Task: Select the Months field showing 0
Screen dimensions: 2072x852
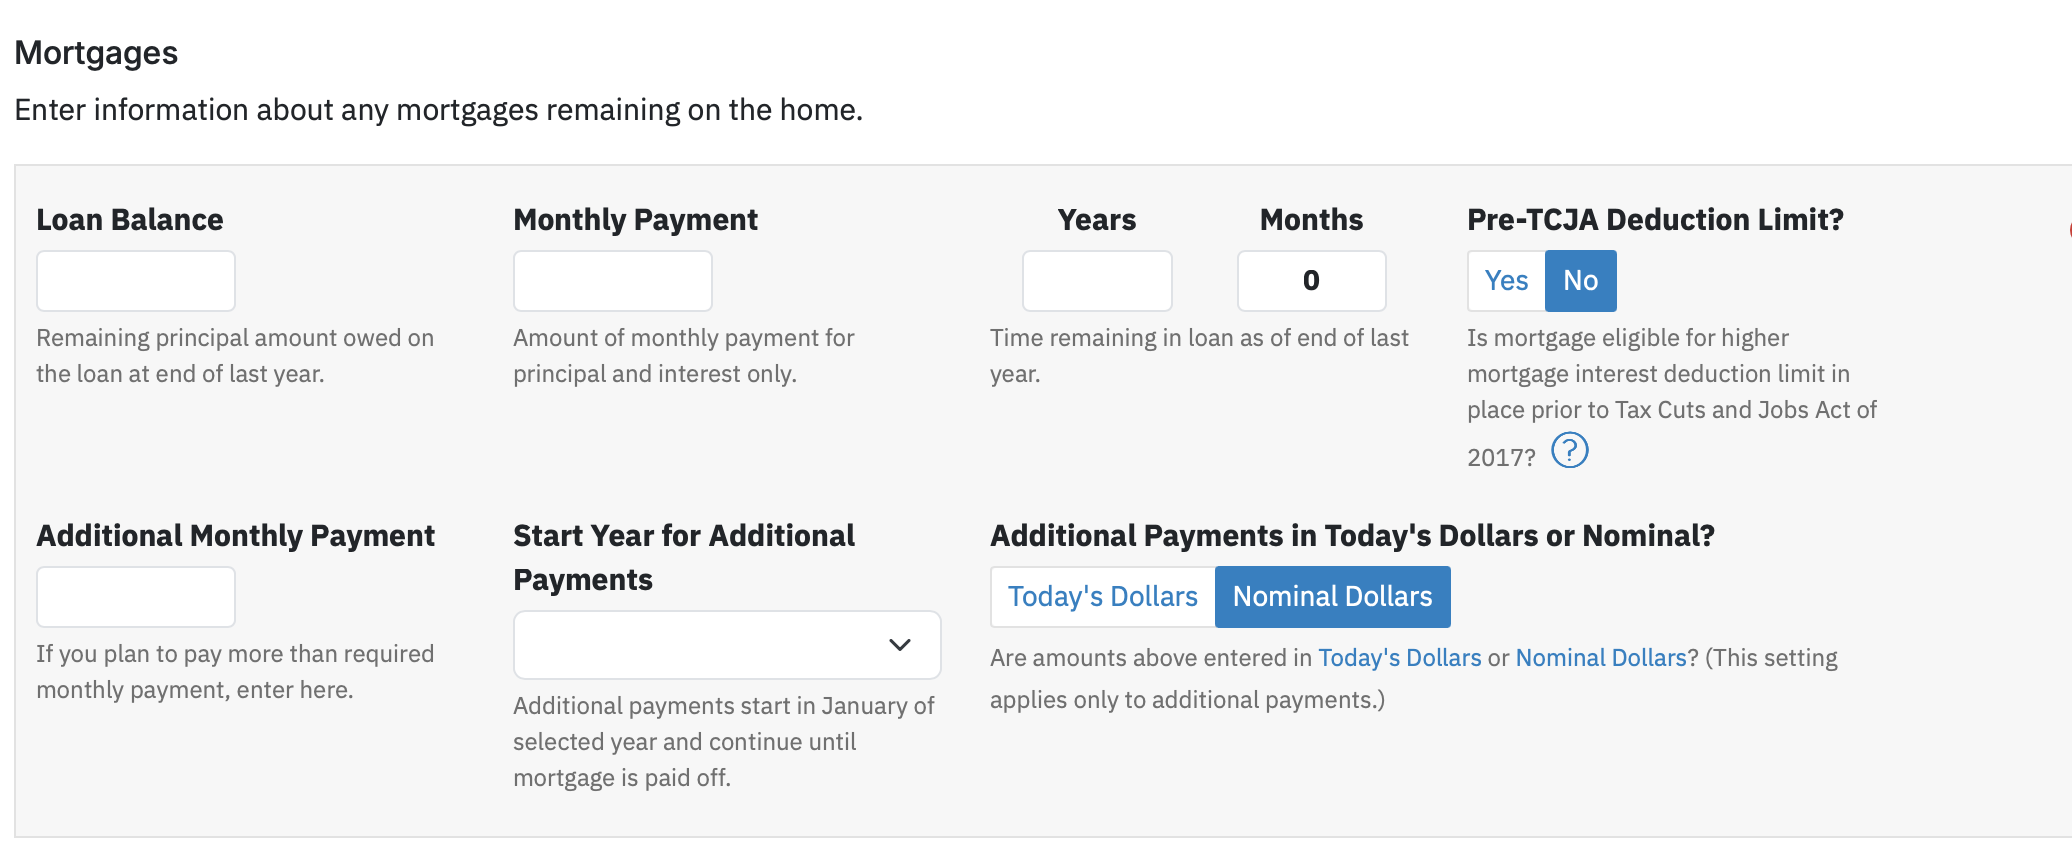Action: (x=1312, y=281)
